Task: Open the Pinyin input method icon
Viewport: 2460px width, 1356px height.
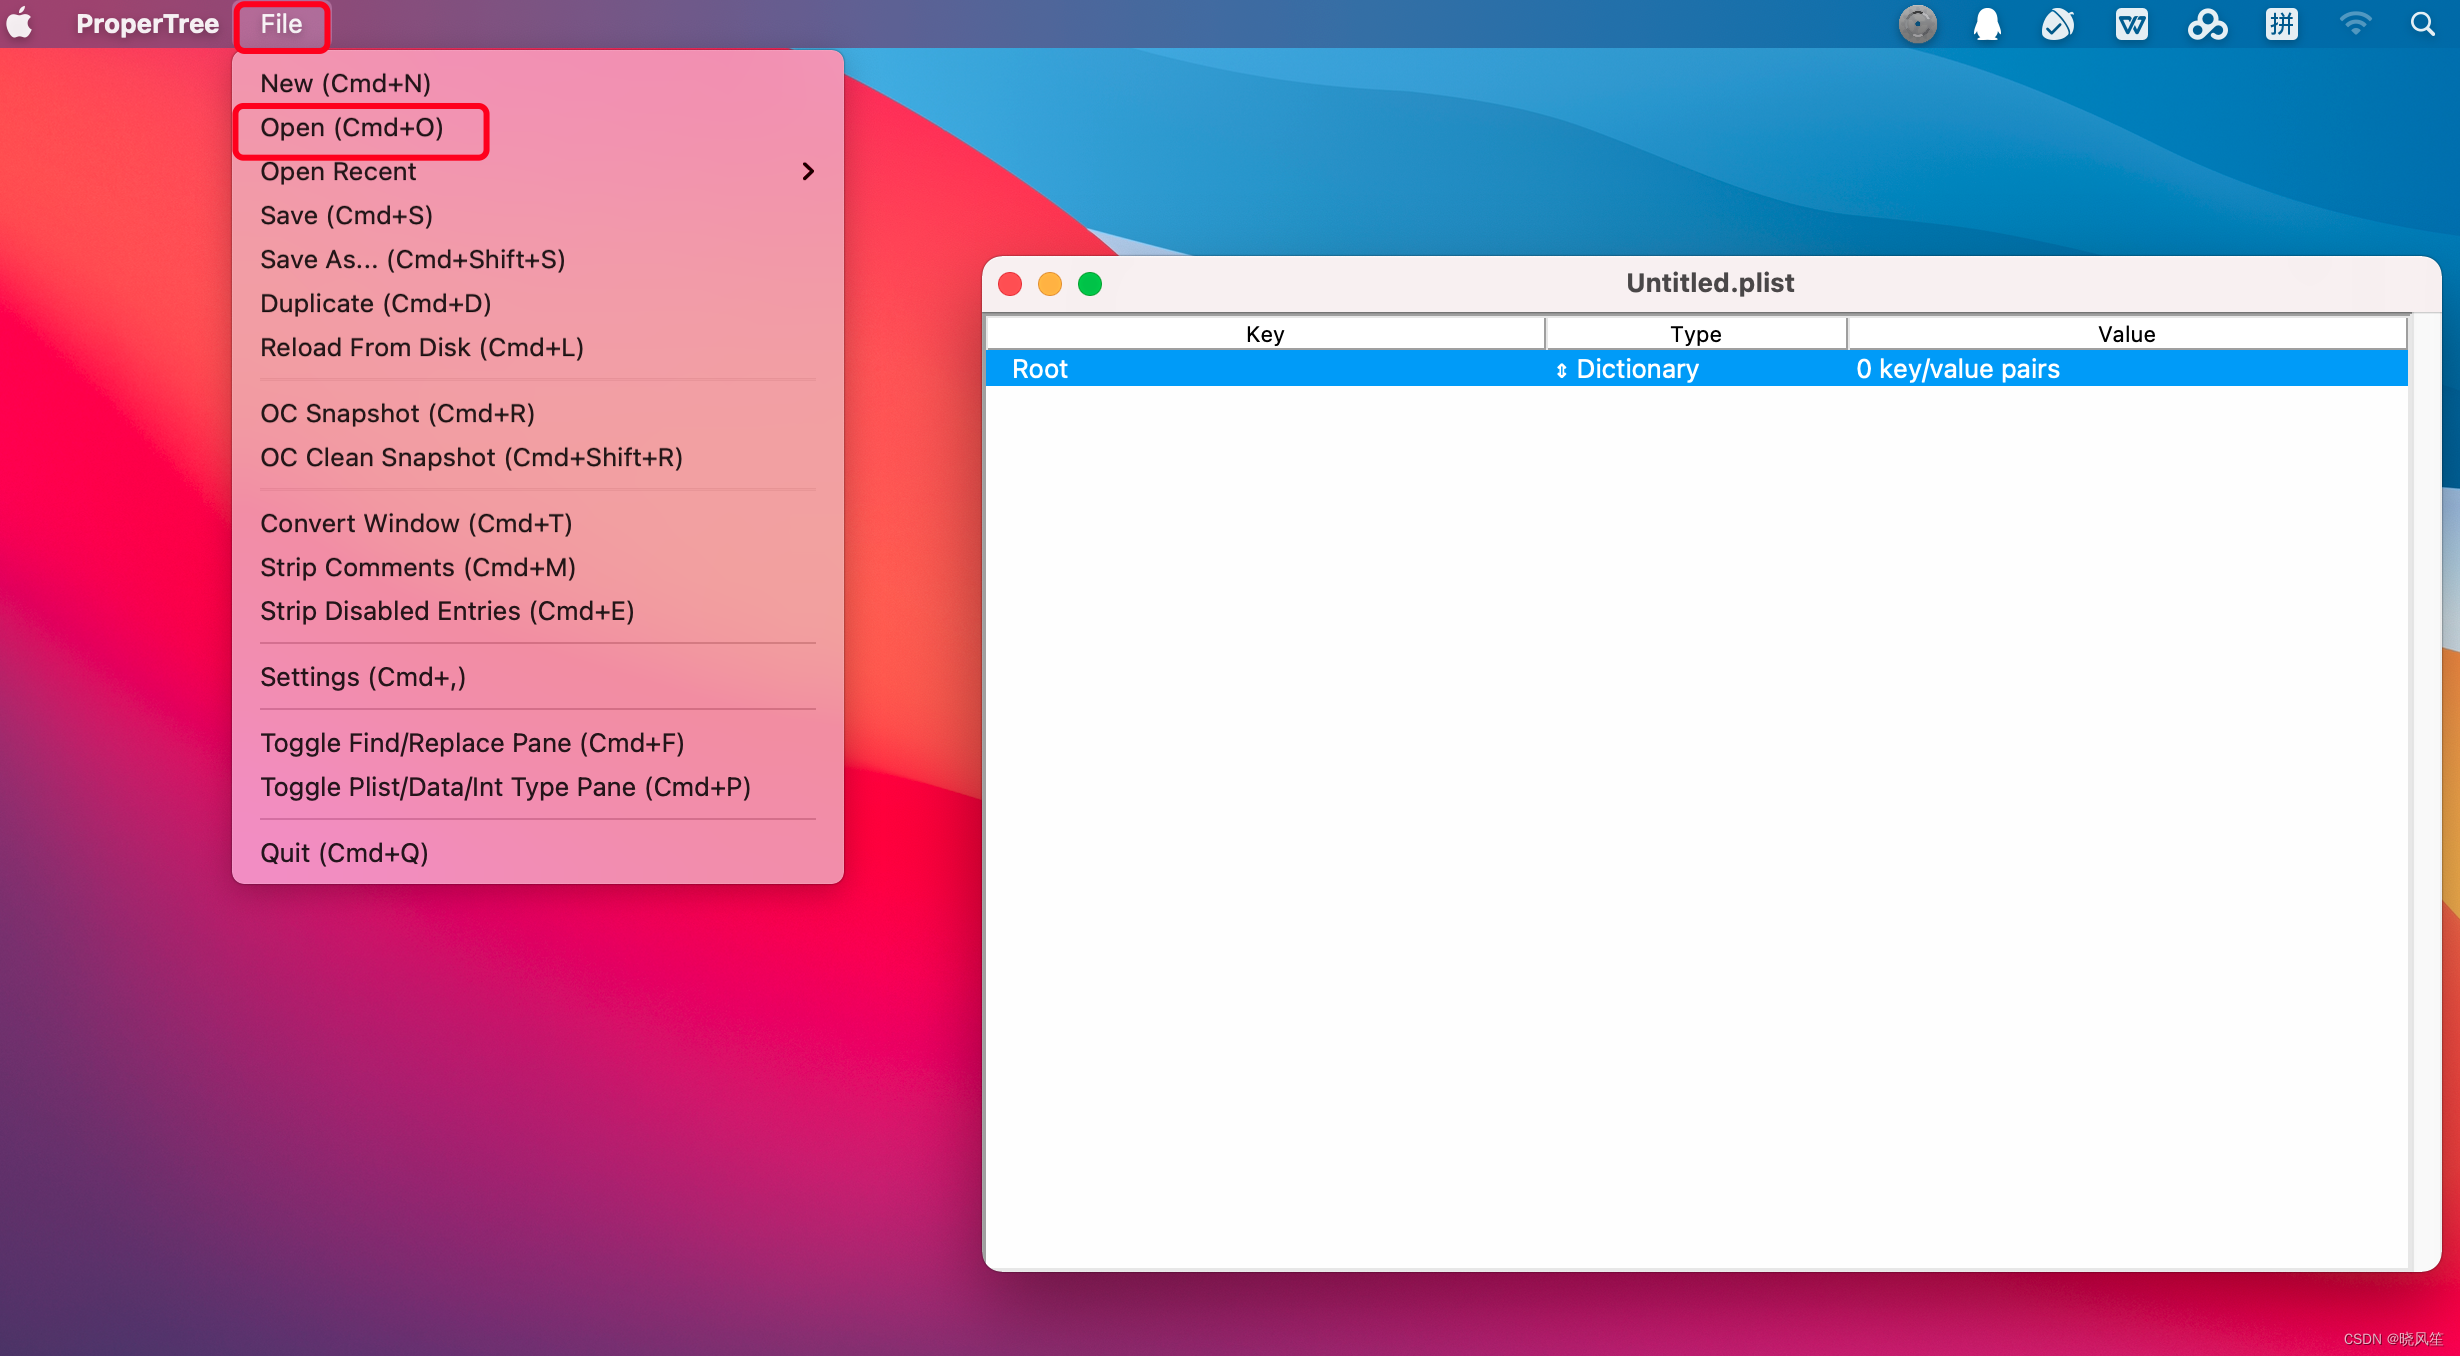Action: [x=2281, y=24]
